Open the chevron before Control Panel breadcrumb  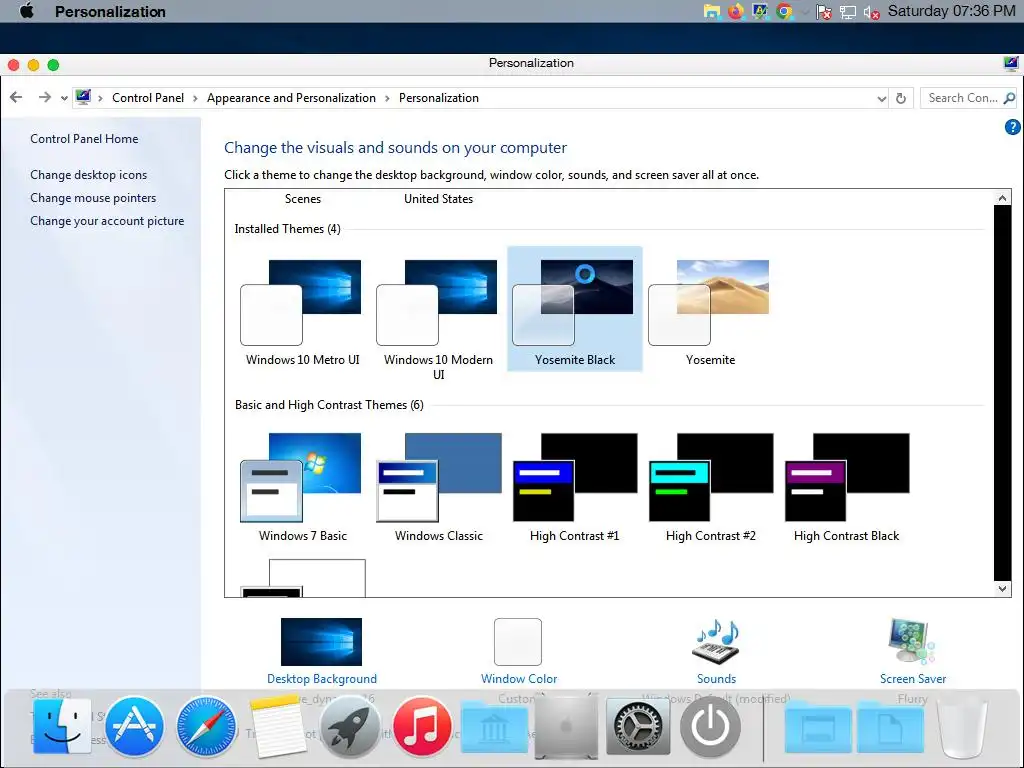tap(100, 98)
